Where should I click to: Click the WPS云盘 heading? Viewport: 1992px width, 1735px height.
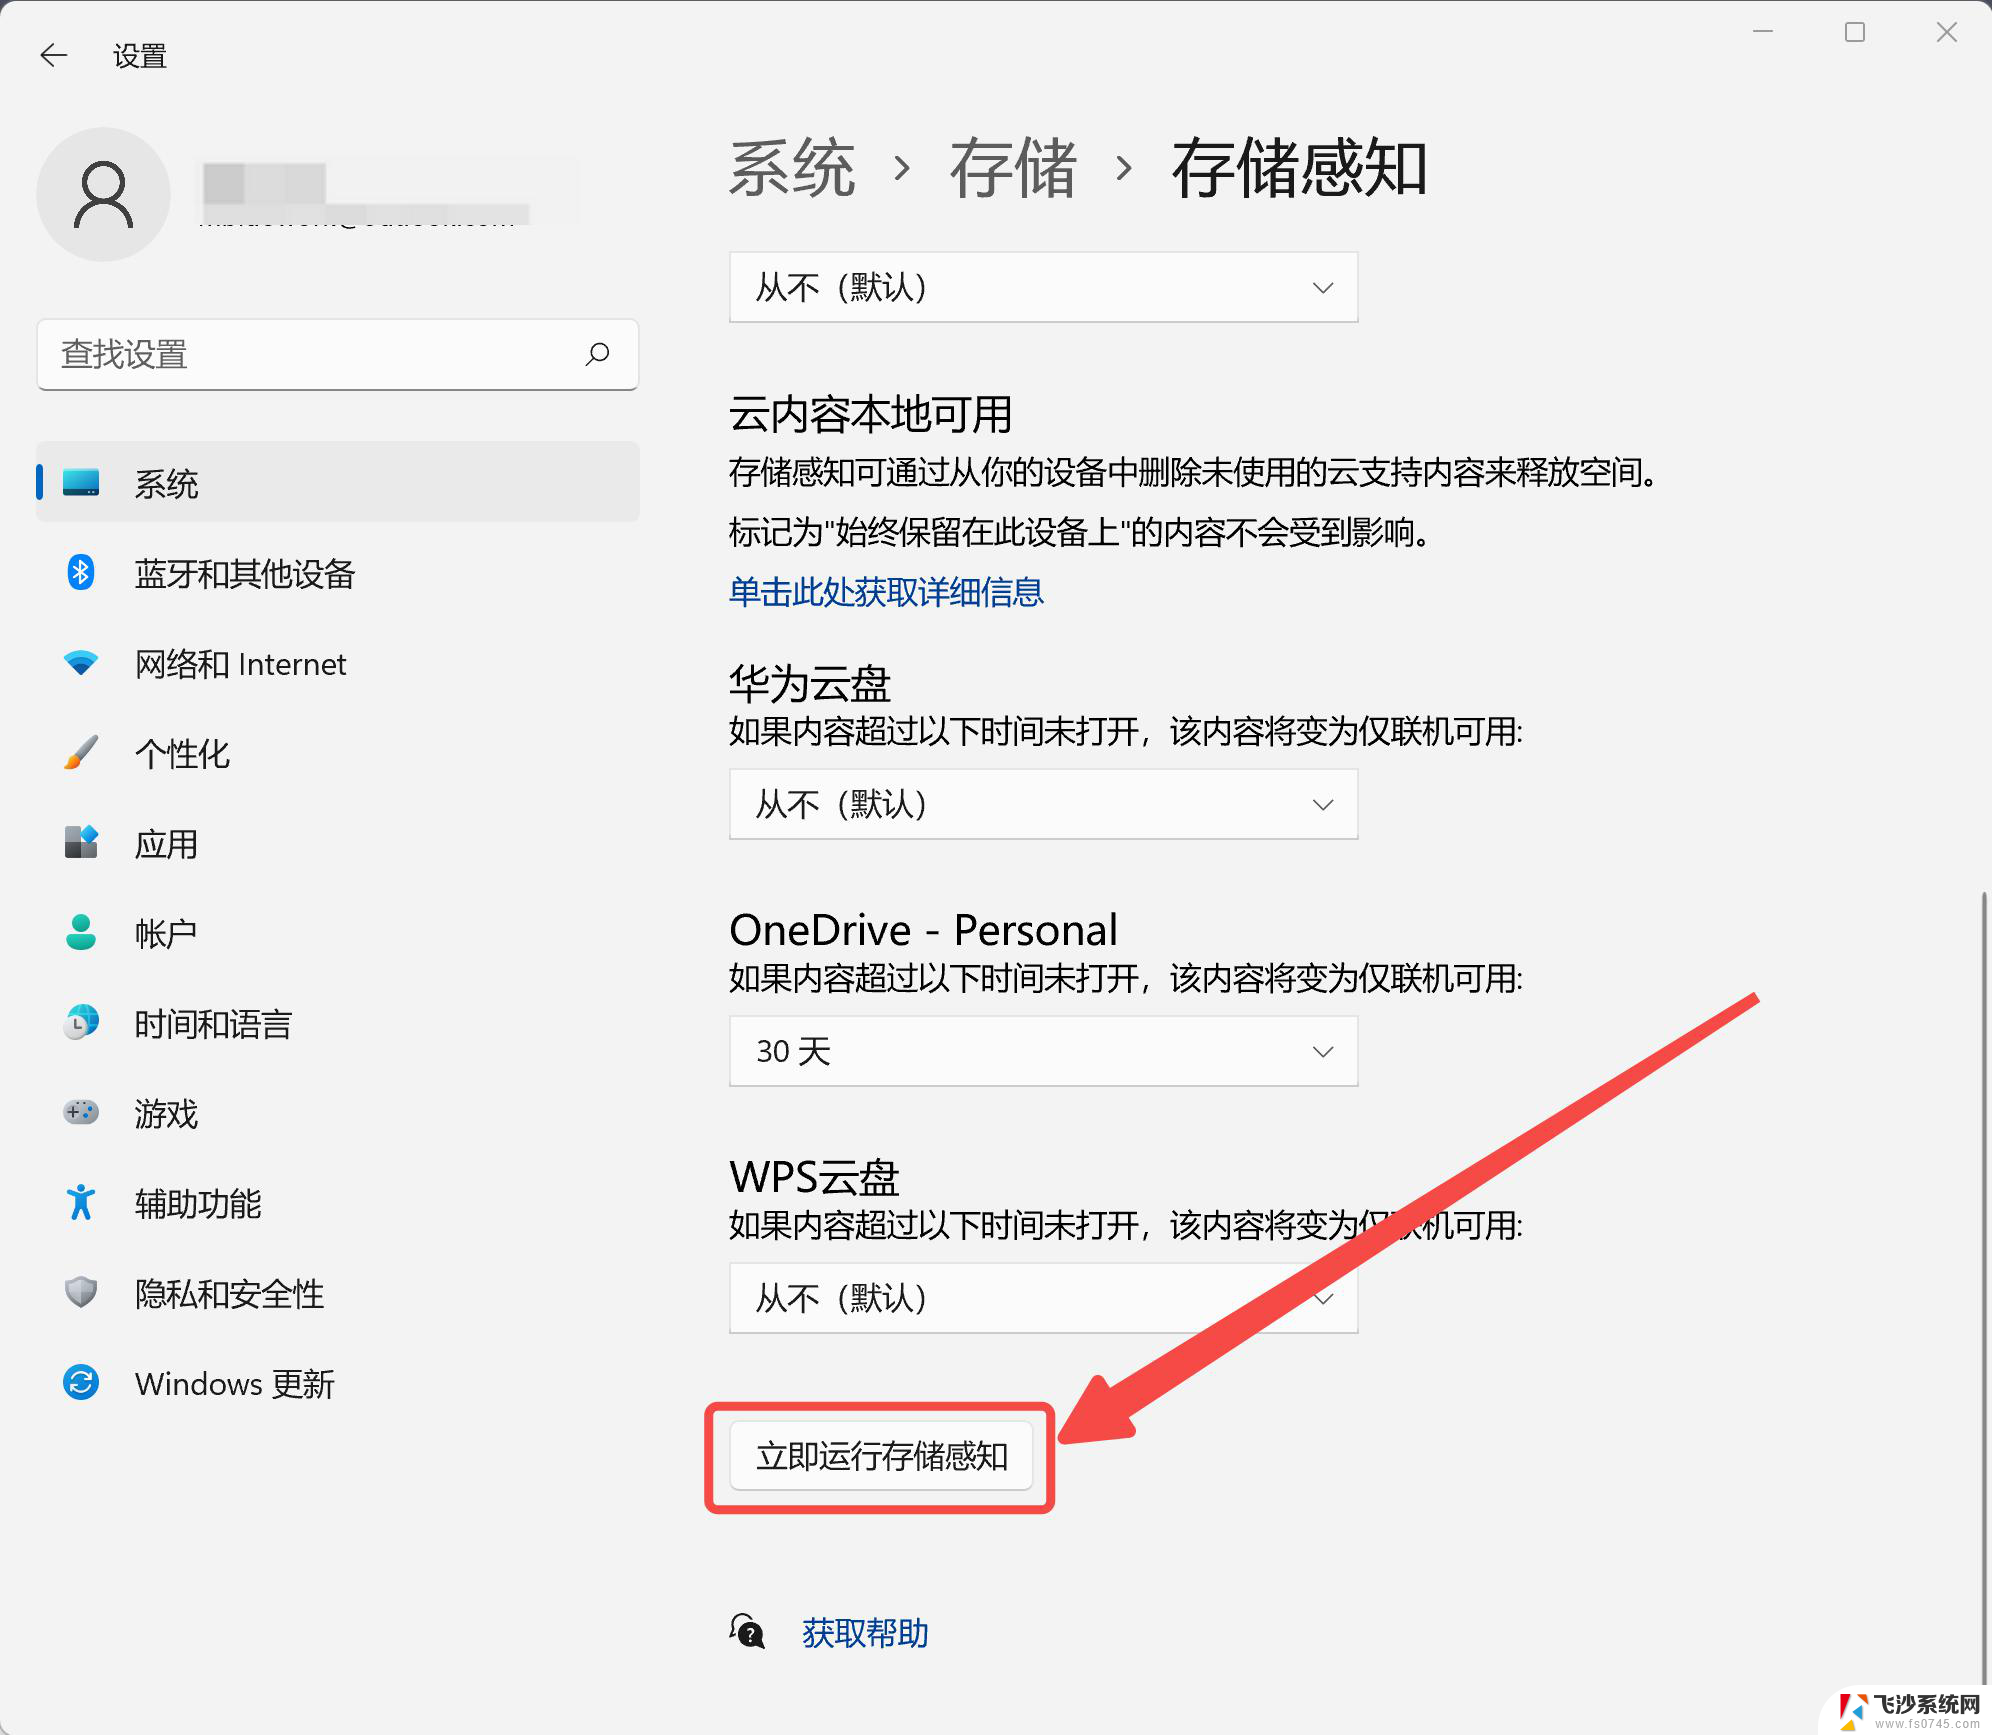(814, 1177)
